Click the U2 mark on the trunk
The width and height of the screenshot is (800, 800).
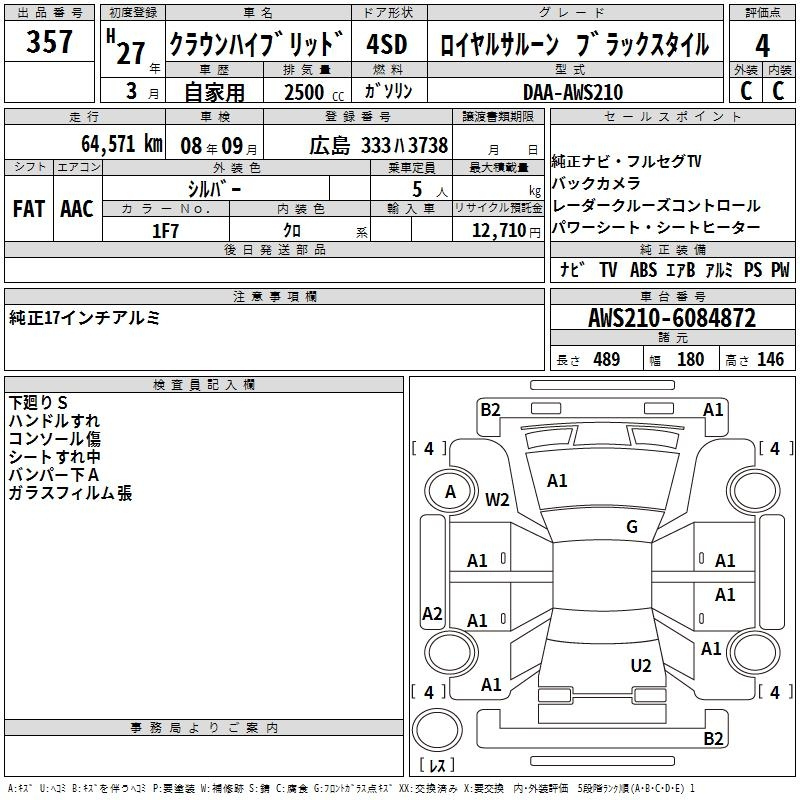[641, 665]
